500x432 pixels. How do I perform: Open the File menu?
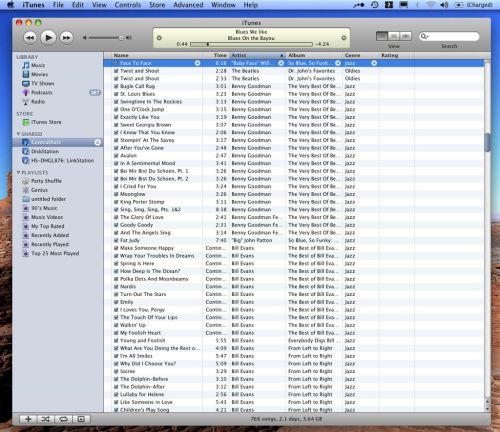[x=58, y=5]
